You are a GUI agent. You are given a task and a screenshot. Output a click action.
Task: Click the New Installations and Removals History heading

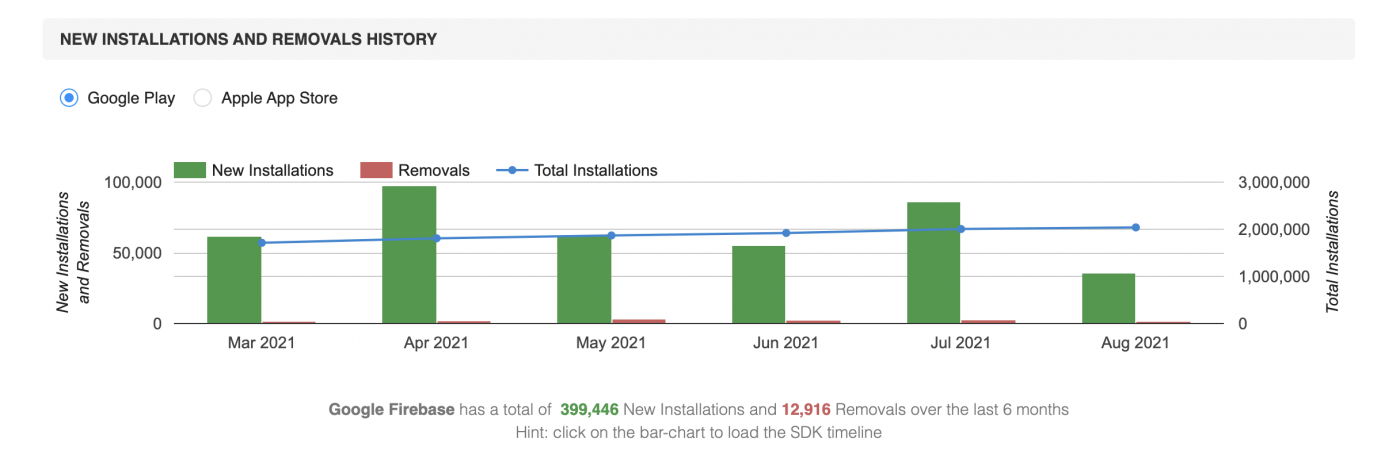click(x=248, y=39)
